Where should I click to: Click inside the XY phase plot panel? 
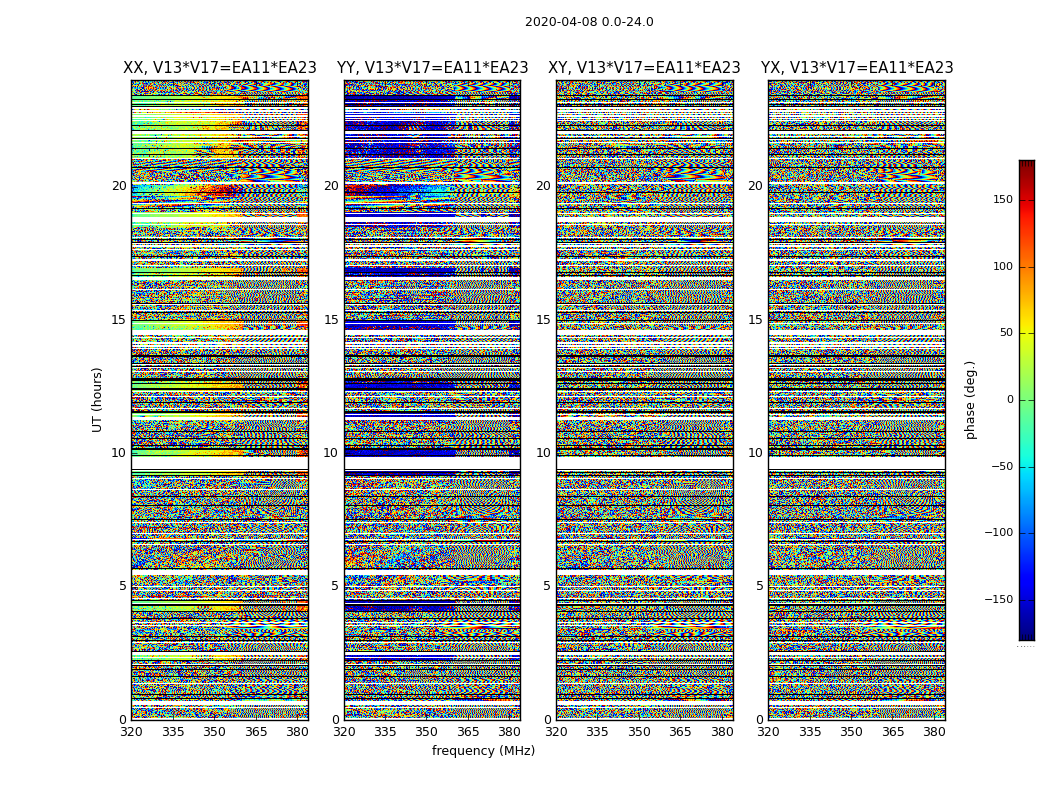click(x=644, y=400)
